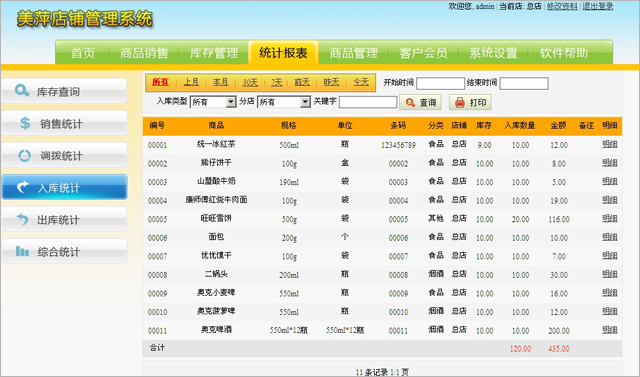The width and height of the screenshot is (640, 377).
Task: Click the 00010 row number
Action: tap(158, 312)
